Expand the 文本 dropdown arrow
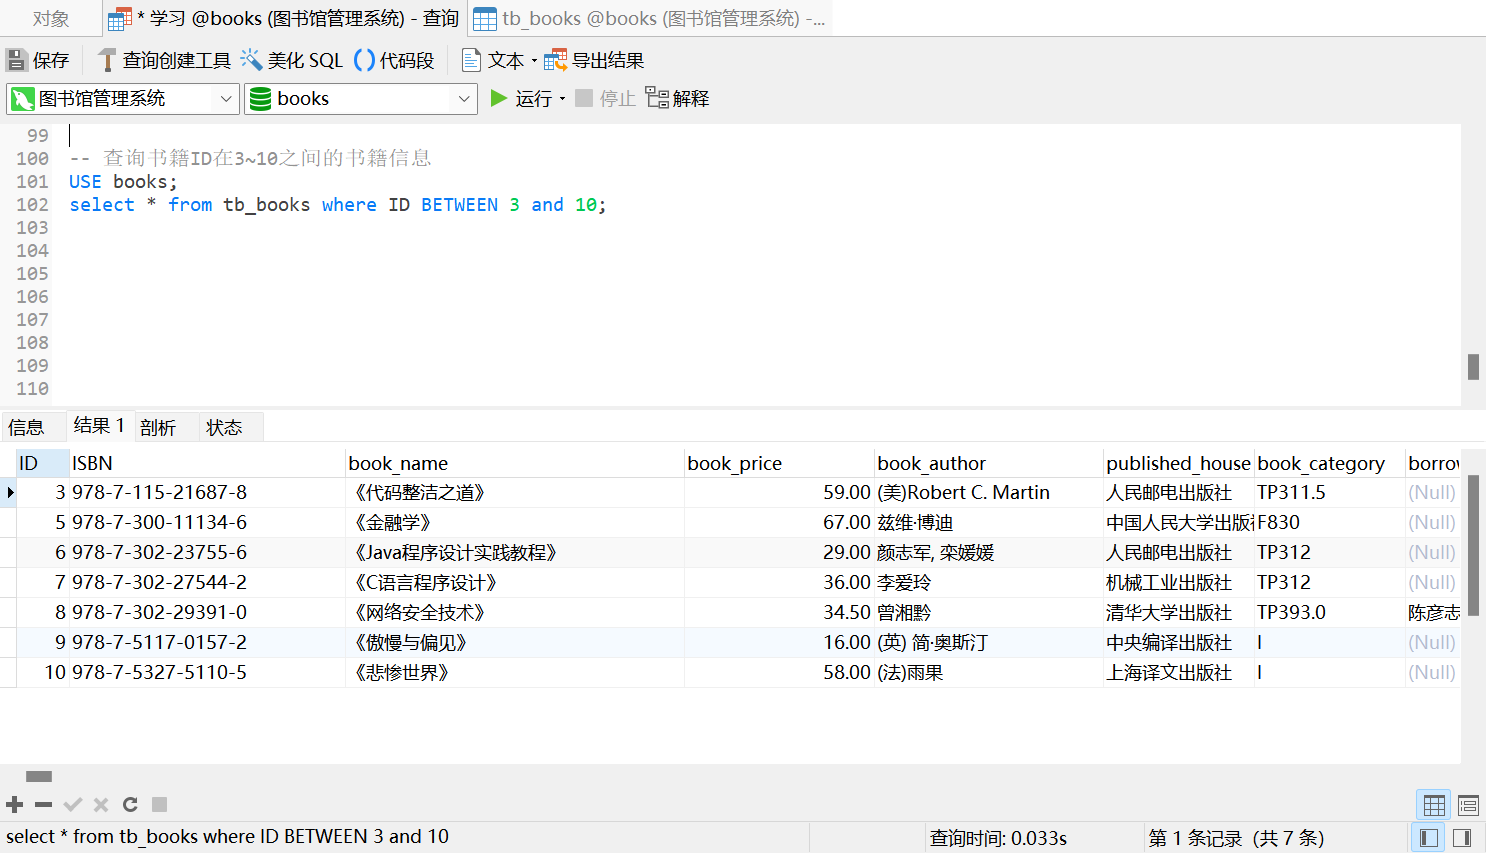1486x853 pixels. coord(534,61)
